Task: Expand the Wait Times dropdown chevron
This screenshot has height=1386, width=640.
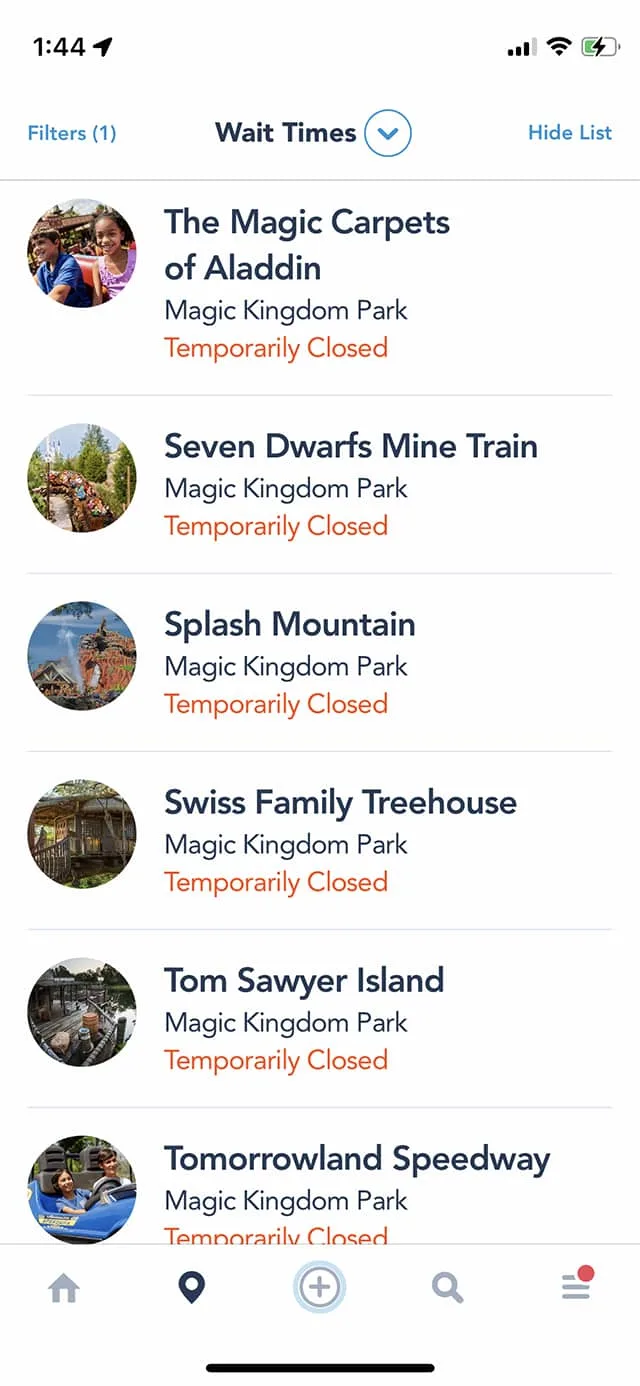Action: click(x=388, y=133)
